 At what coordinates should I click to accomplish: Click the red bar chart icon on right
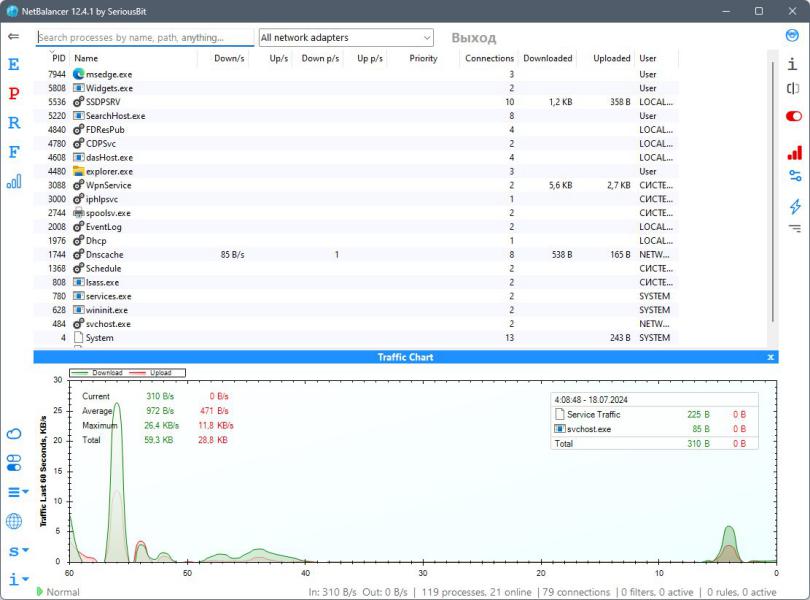click(795, 152)
